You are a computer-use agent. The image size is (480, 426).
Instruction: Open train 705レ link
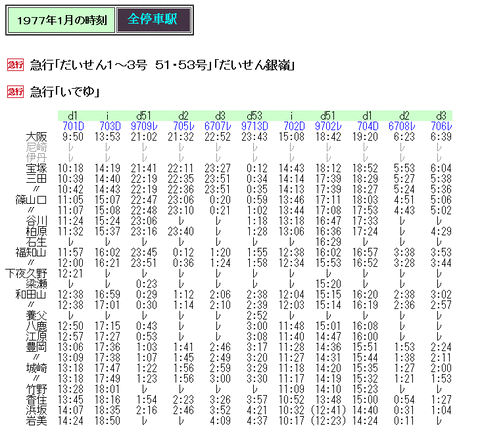(184, 126)
